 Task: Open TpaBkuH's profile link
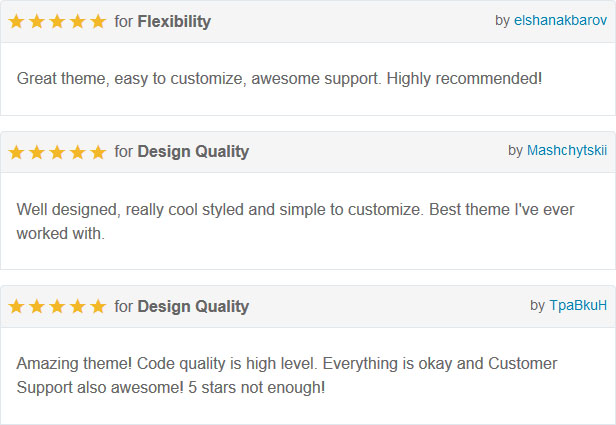pyautogui.click(x=578, y=305)
